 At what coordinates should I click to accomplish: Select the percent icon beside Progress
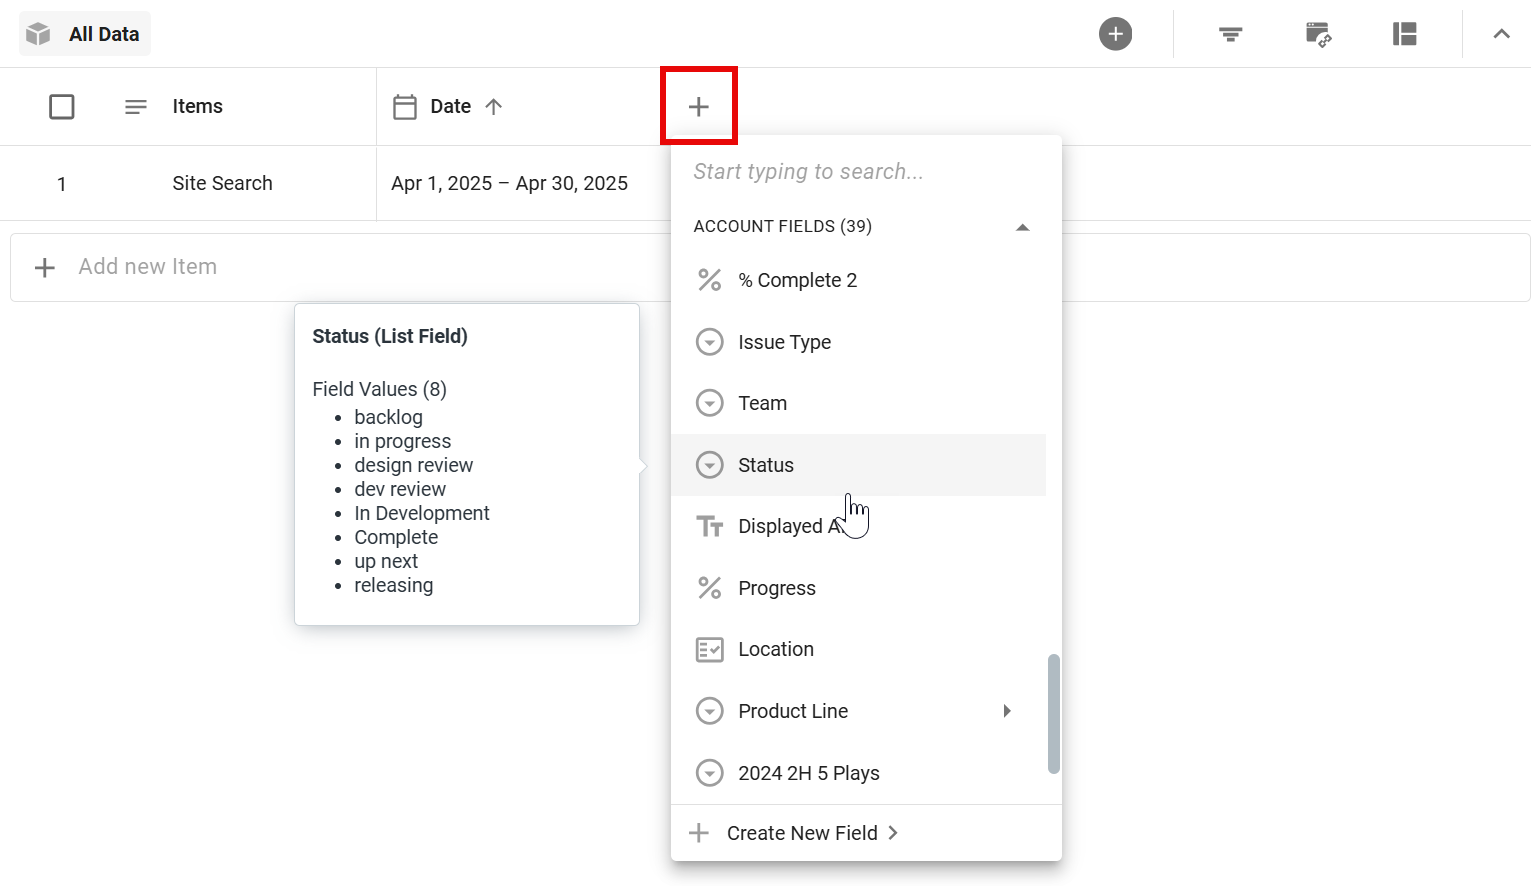709,588
